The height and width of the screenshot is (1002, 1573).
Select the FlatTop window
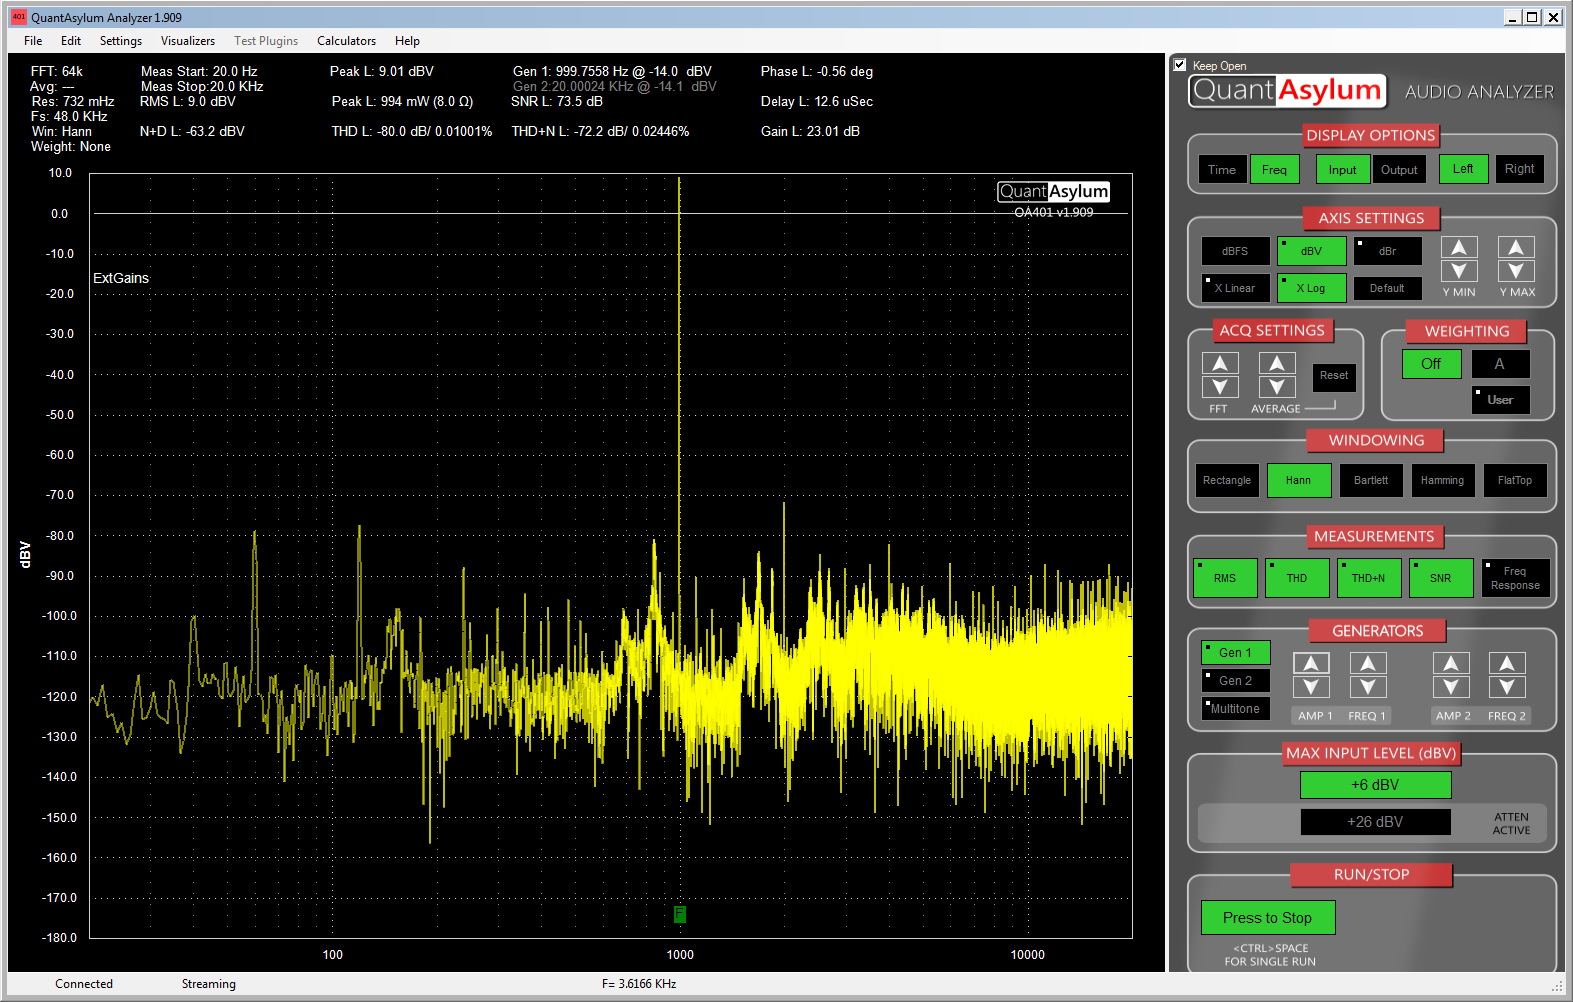click(1515, 481)
